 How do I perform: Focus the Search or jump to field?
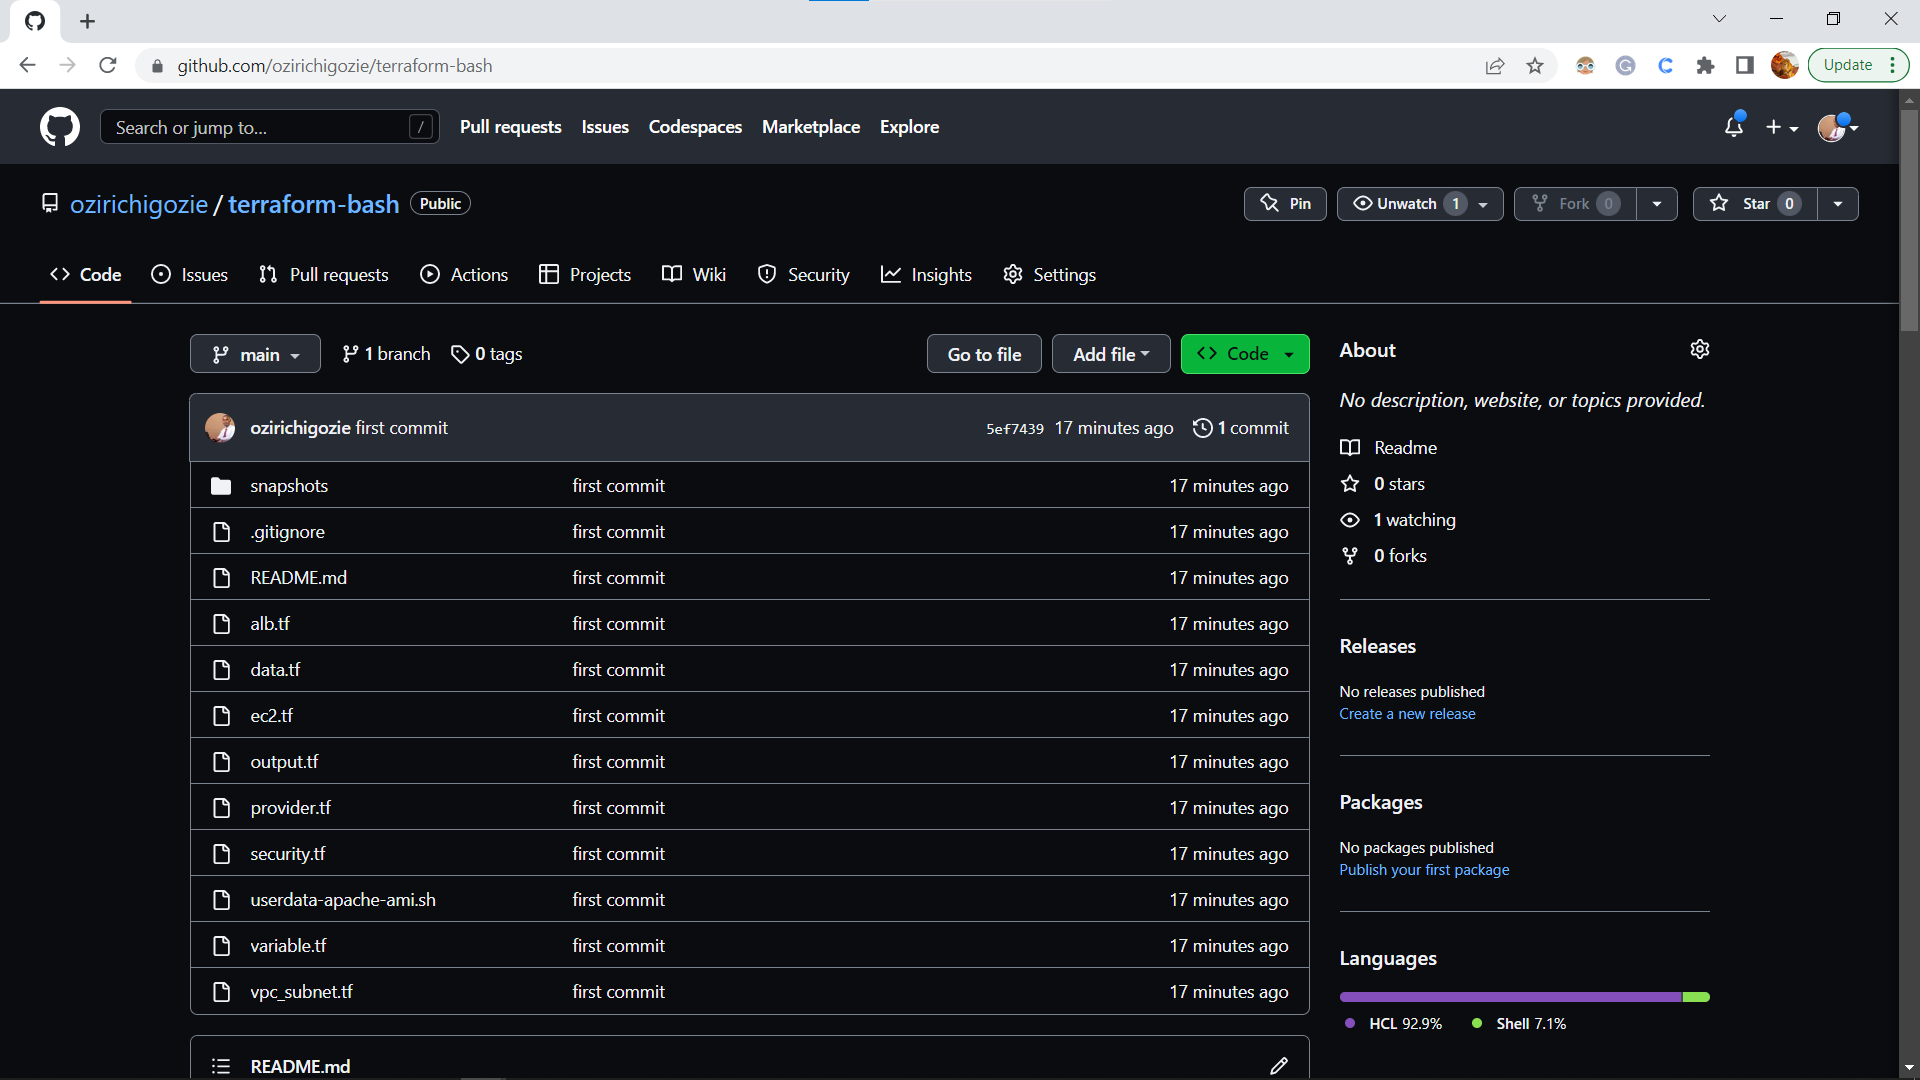(270, 127)
